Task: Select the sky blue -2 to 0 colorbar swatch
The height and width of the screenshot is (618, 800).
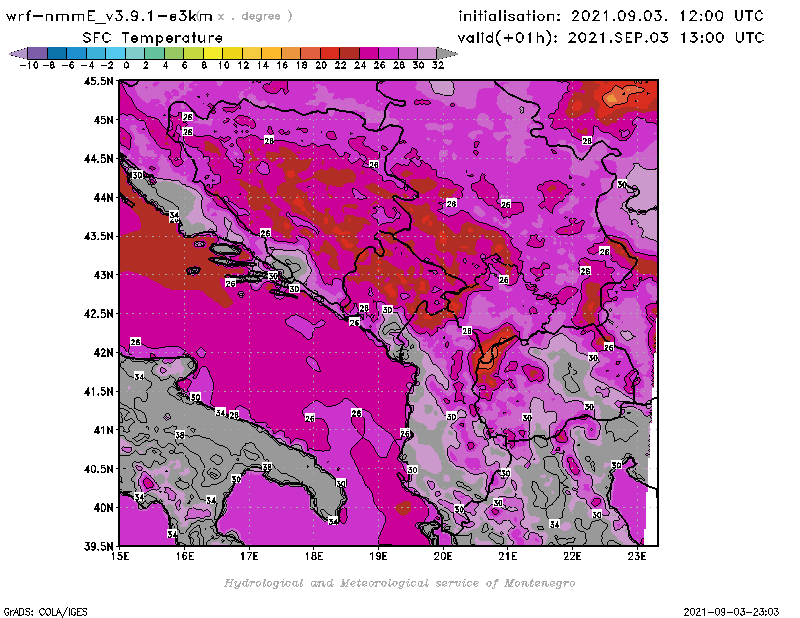Action: point(115,53)
